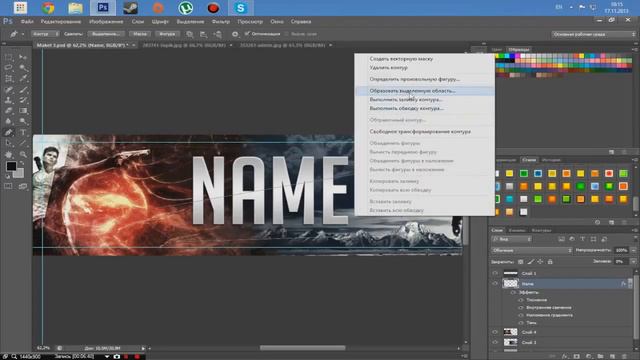The height and width of the screenshot is (360, 640).
Task: Select the Zoom tool in toolbox
Action: [23, 154]
